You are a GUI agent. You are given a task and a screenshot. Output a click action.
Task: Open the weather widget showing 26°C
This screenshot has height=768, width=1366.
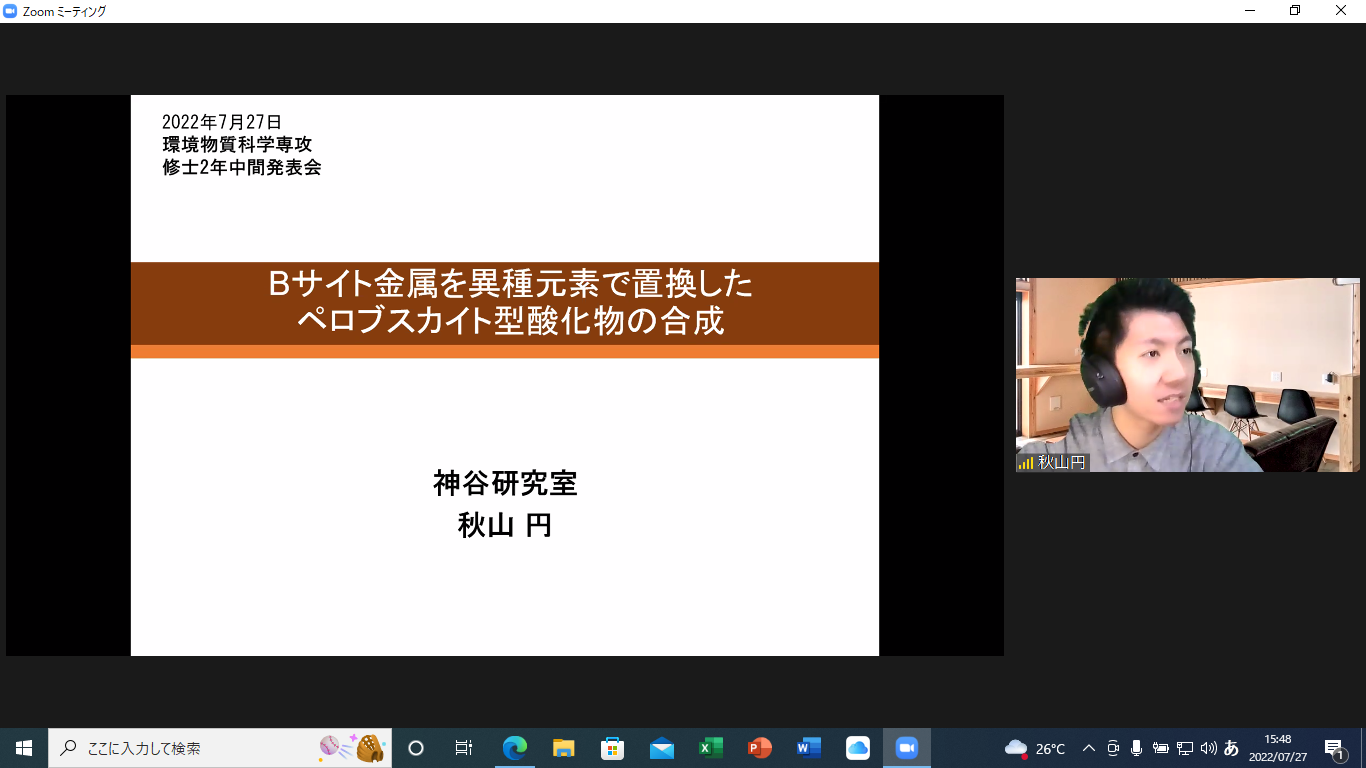pos(1035,748)
